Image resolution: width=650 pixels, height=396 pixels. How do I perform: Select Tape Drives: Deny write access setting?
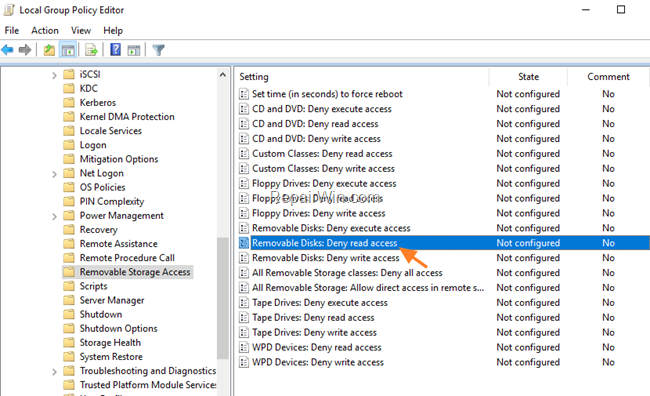point(314,333)
